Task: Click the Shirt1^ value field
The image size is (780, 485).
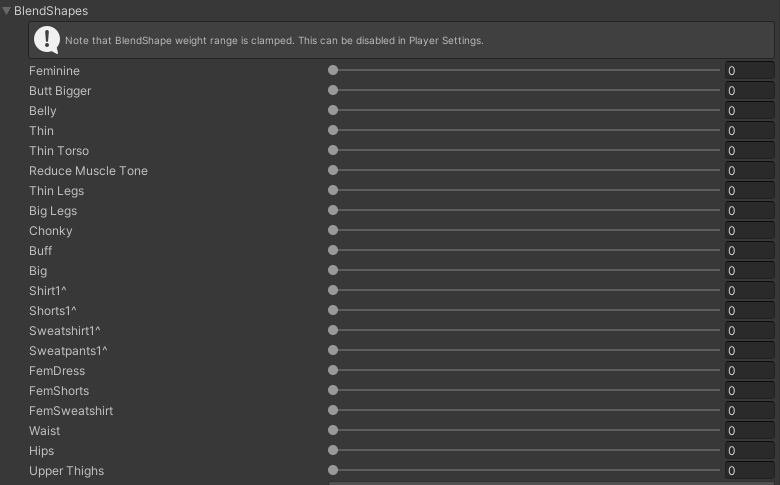Action: click(749, 291)
